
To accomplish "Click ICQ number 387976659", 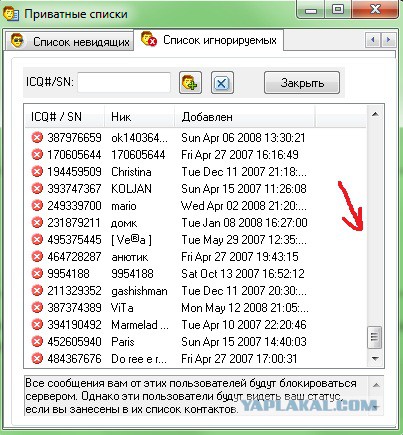I will [x=74, y=138].
